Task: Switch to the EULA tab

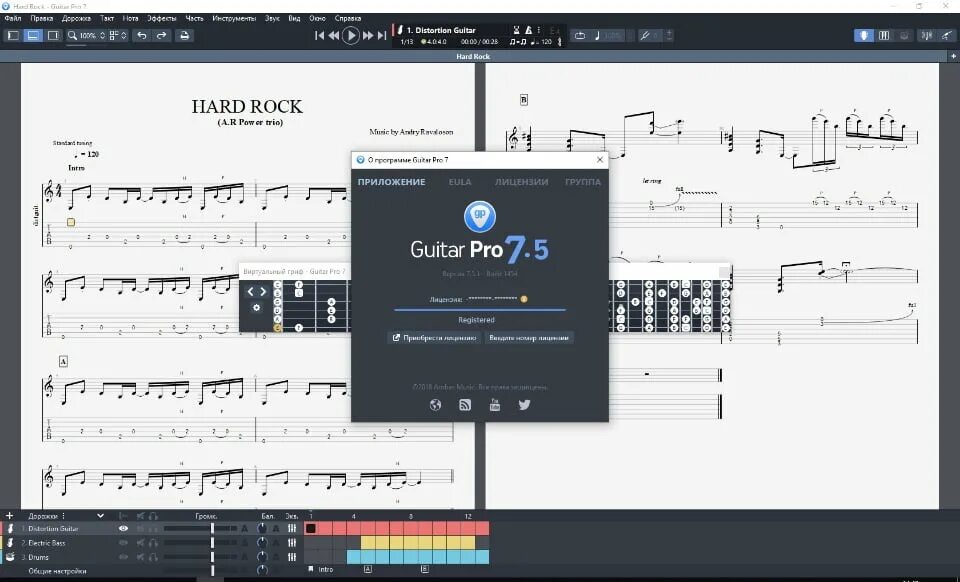Action: tap(460, 182)
